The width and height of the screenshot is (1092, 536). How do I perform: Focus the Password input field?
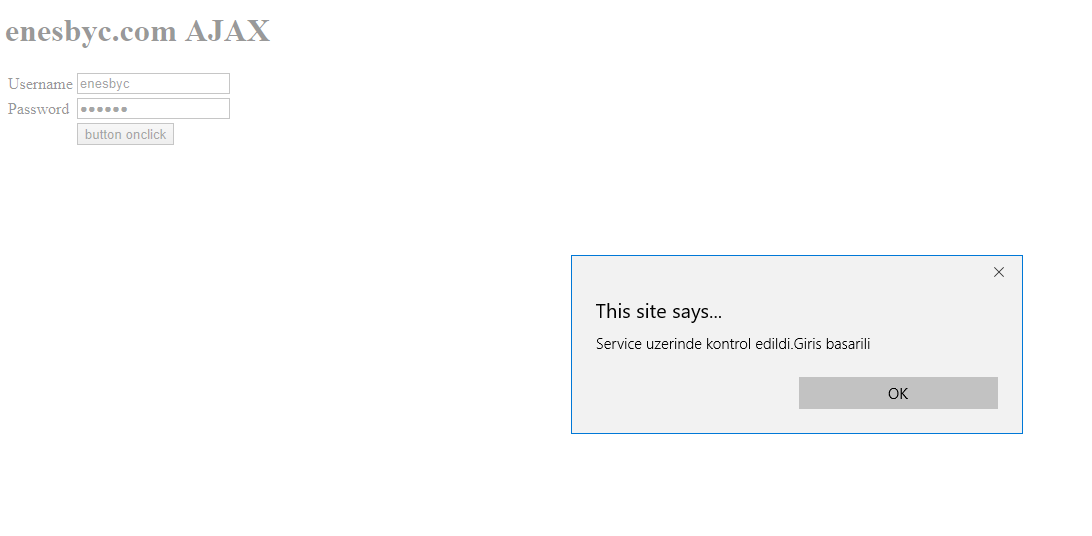[153, 109]
